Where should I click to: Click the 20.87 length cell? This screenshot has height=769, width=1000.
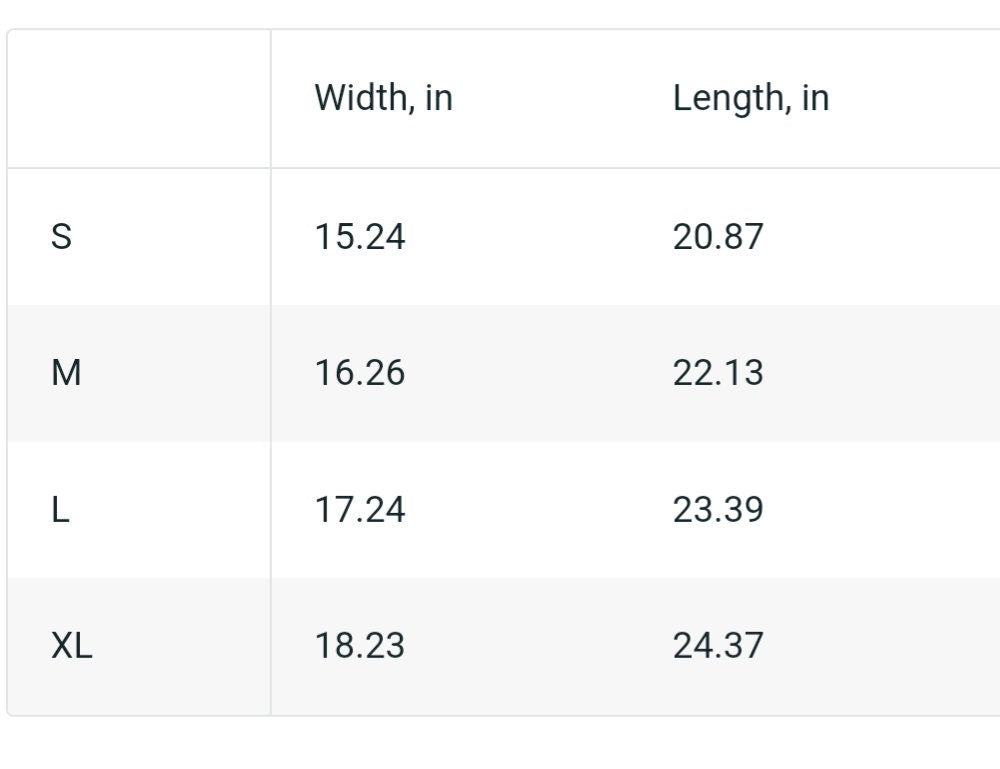point(718,237)
